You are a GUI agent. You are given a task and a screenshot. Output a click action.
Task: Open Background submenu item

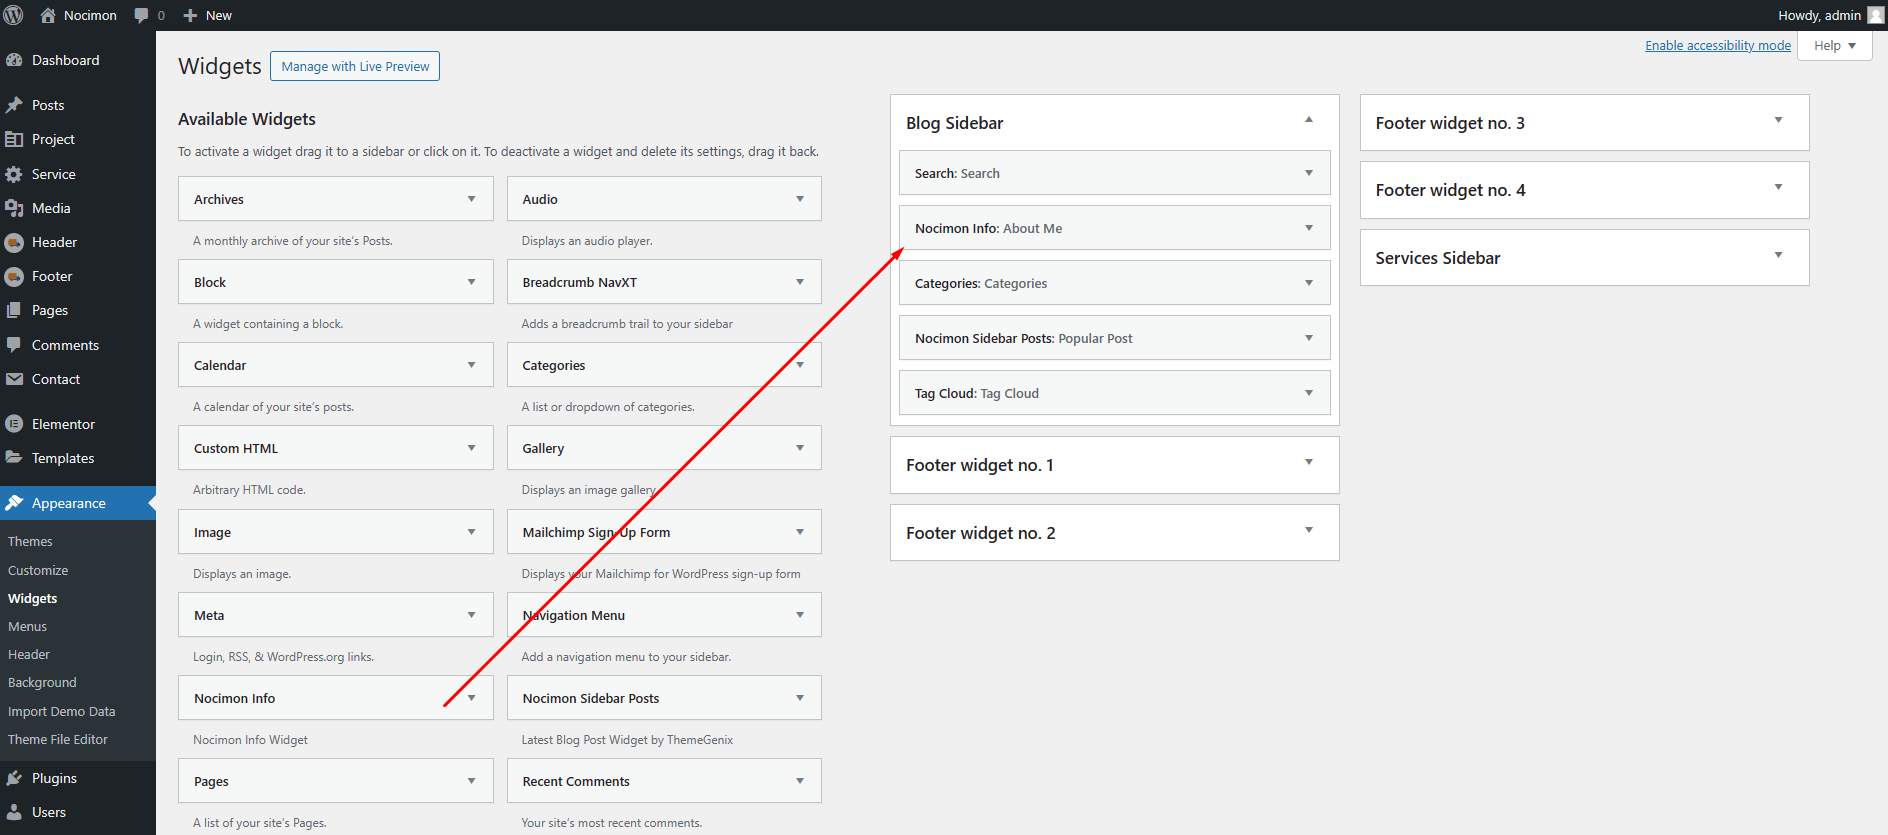(x=42, y=682)
